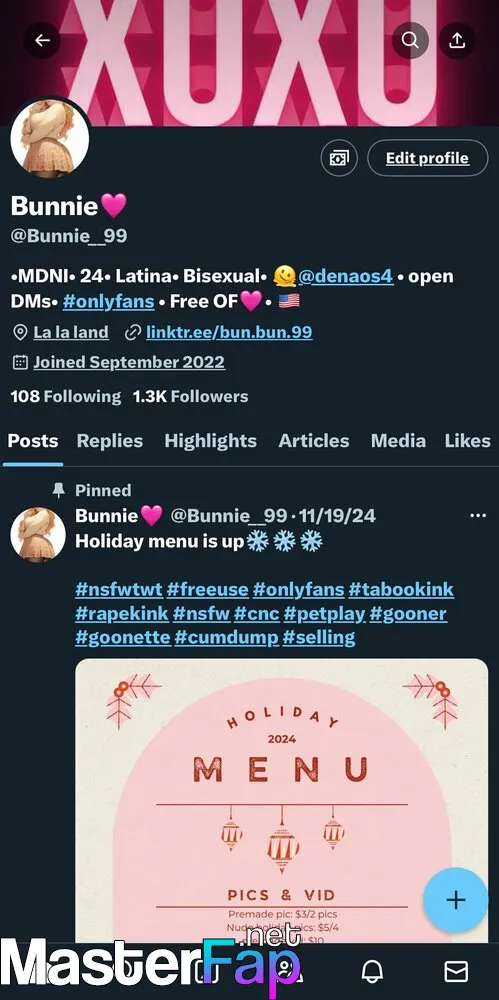Image resolution: width=499 pixels, height=1000 pixels.
Task: View the 1.3K Followers list
Action: pyautogui.click(x=190, y=397)
